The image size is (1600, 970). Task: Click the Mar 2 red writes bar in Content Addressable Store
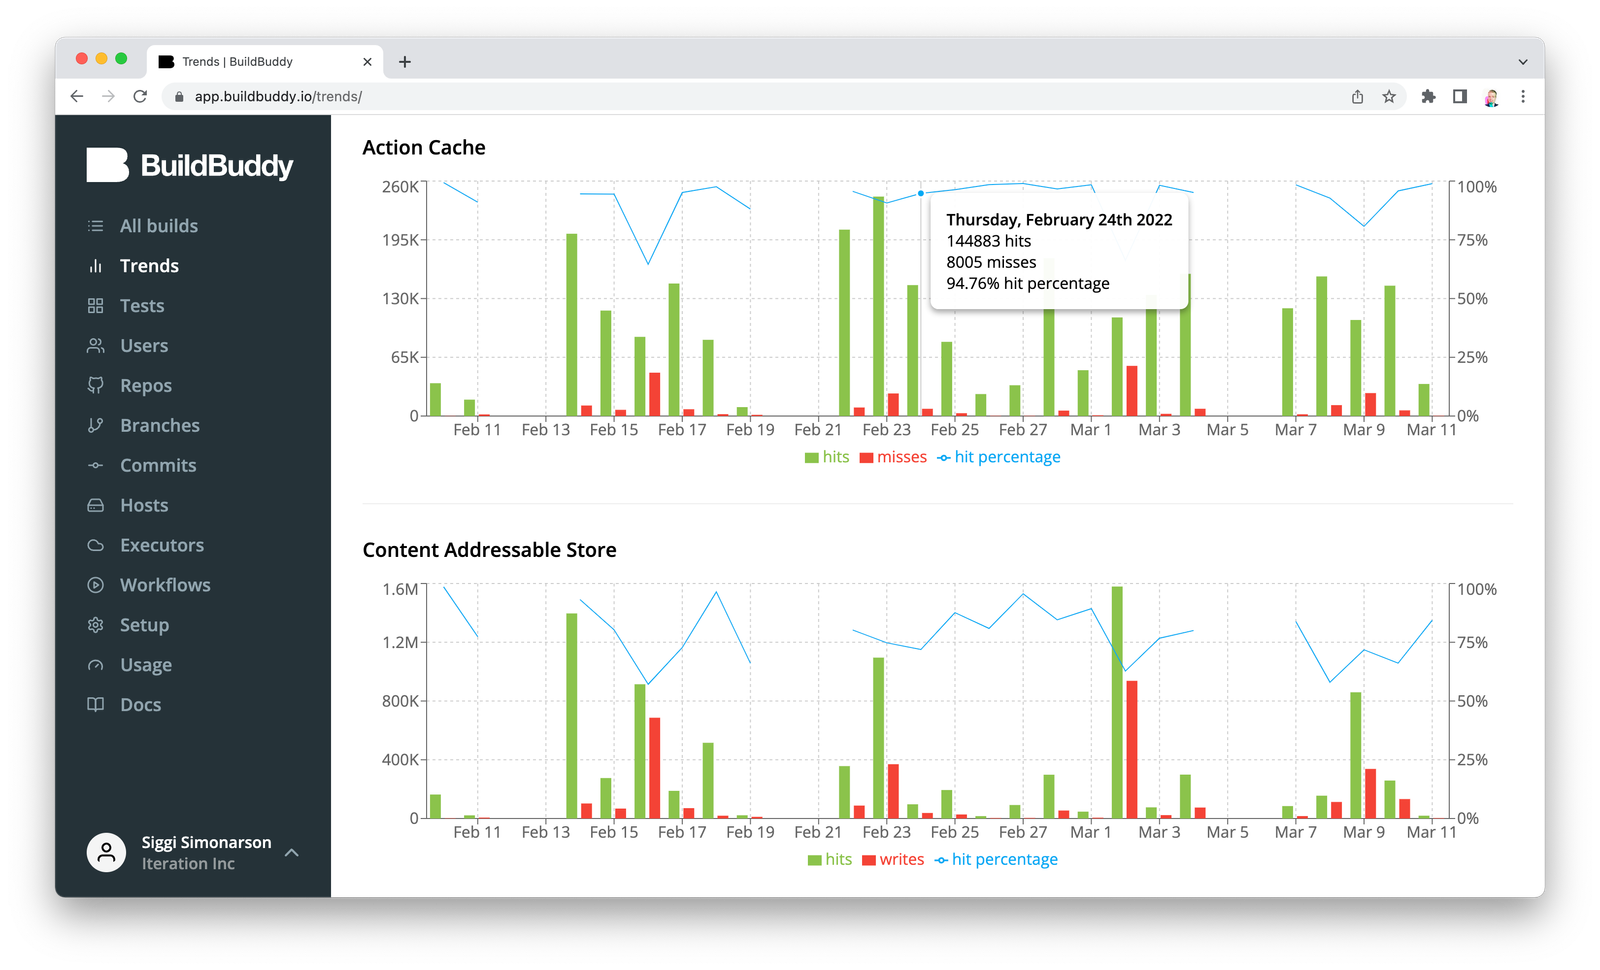[1132, 750]
